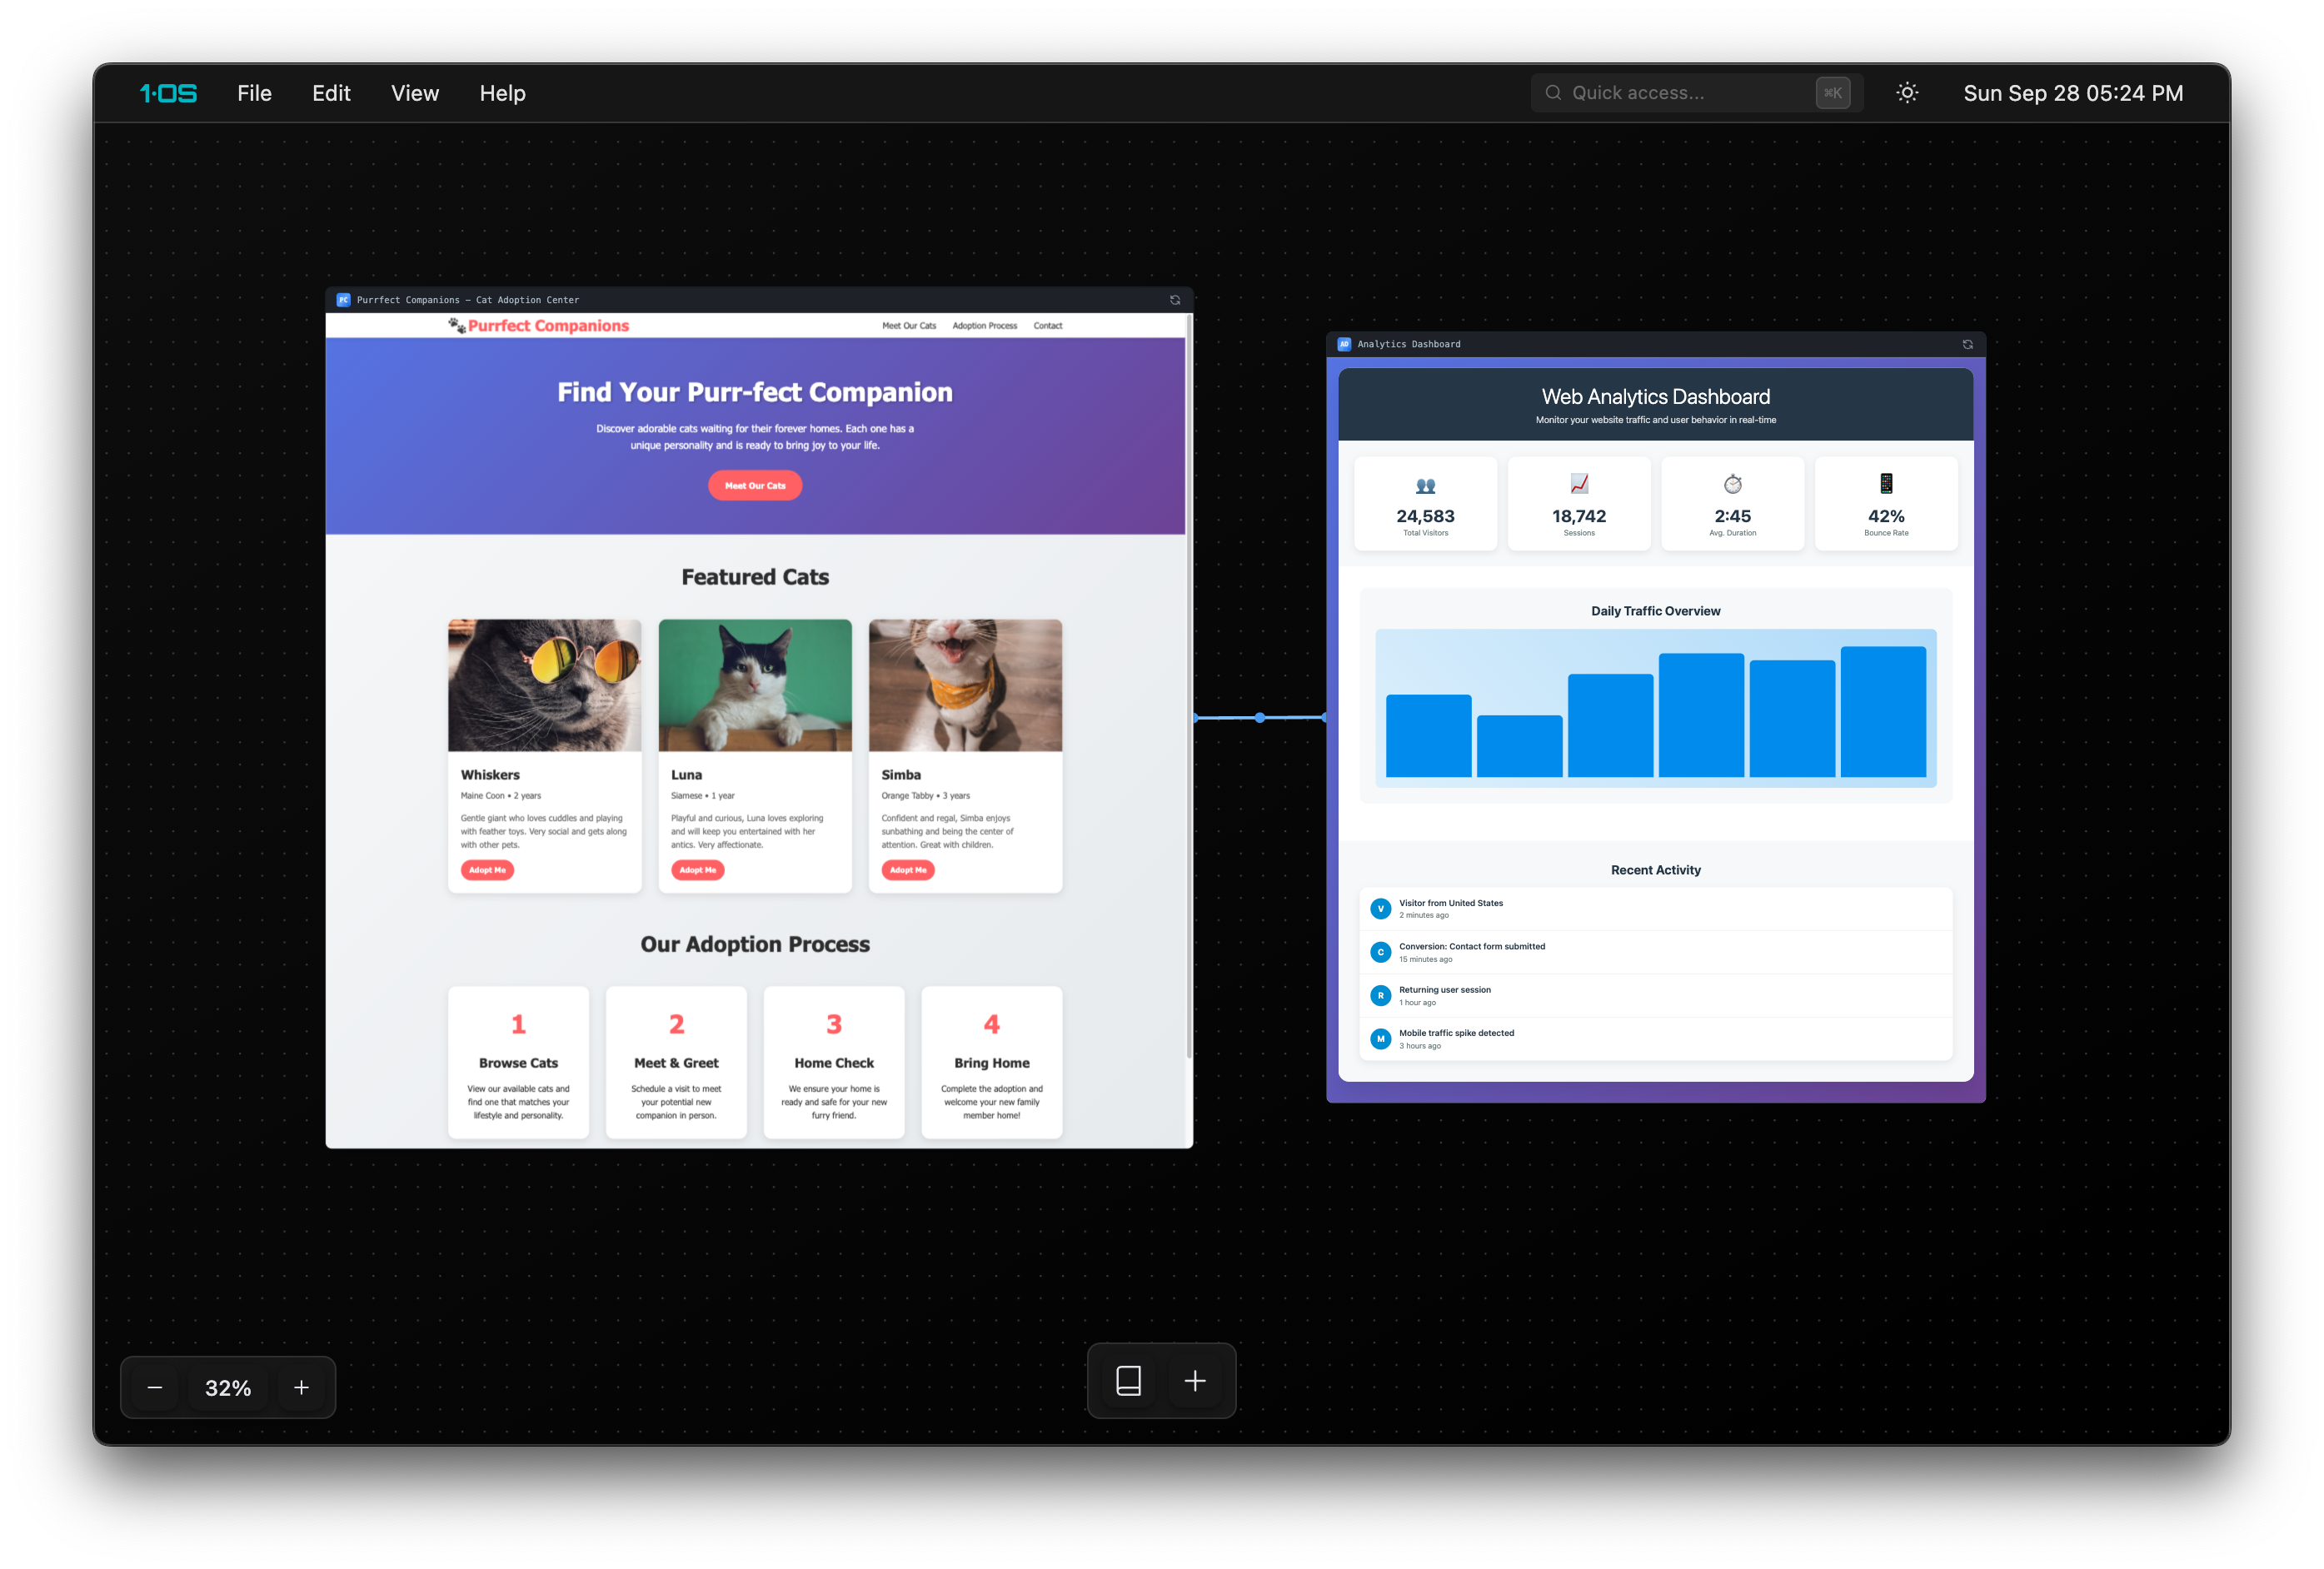This screenshot has width=2324, height=1569.
Task: Click Adopt Me button for Whiskers
Action: click(487, 870)
